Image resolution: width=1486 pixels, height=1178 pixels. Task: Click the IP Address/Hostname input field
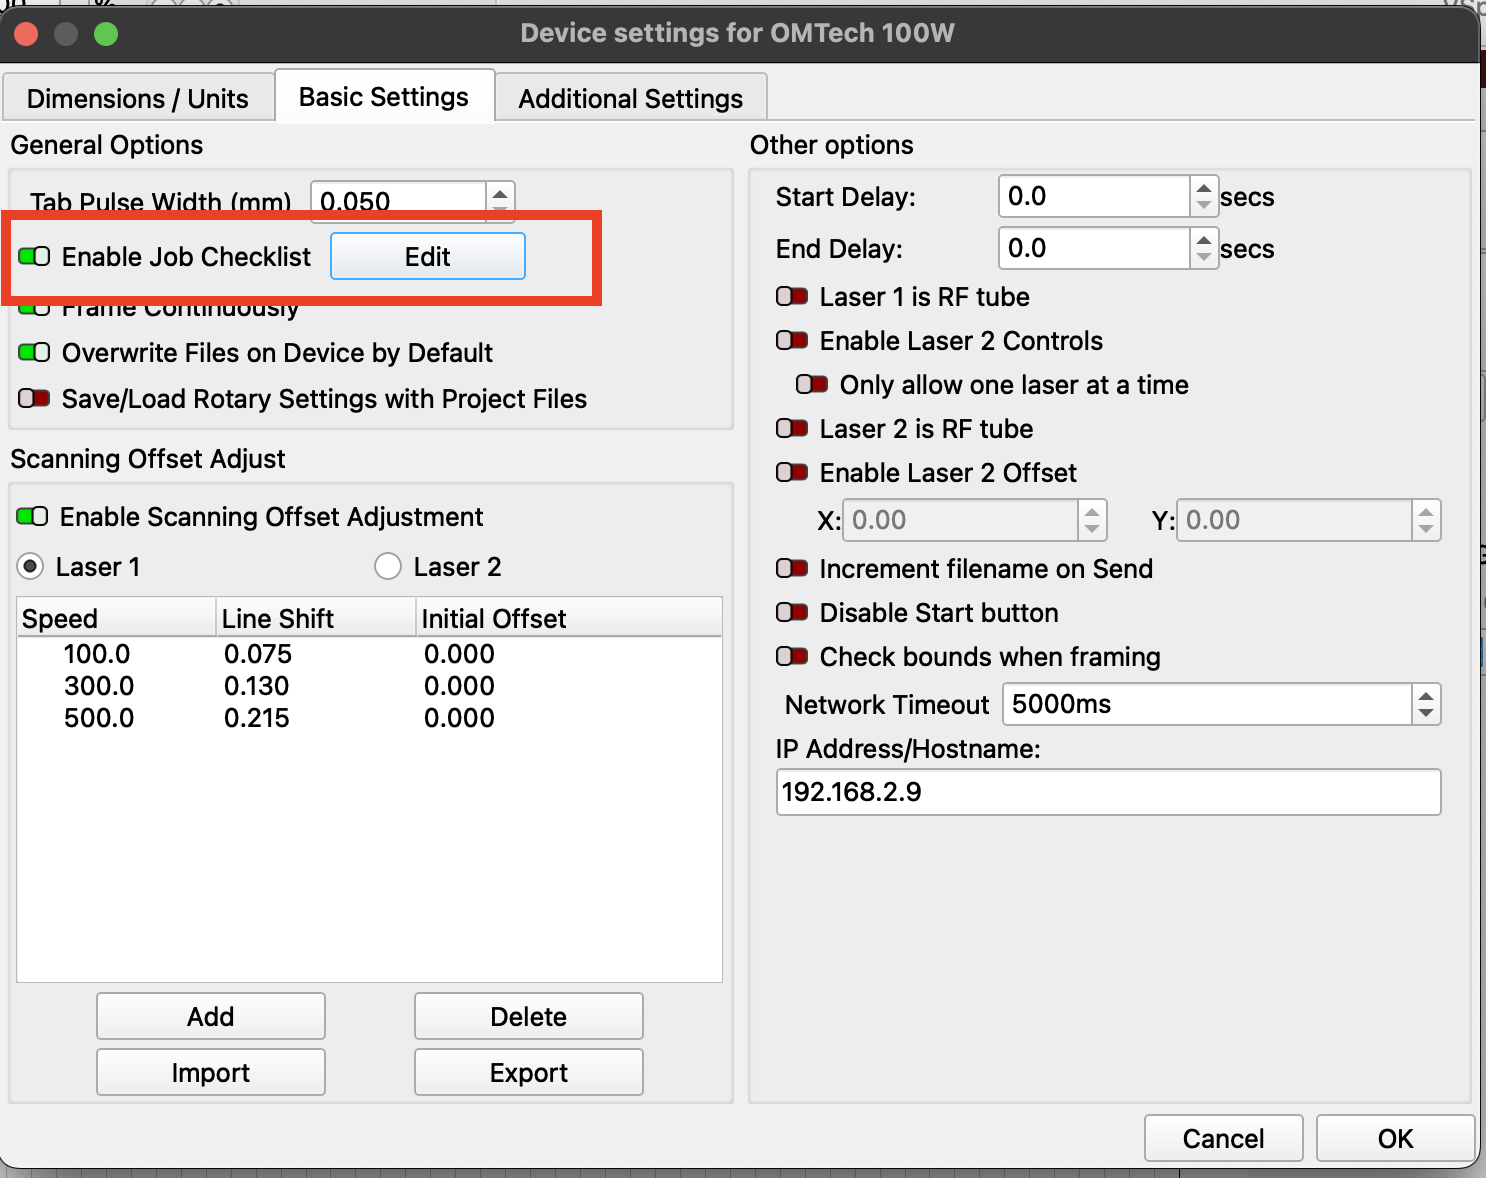pyautogui.click(x=1107, y=792)
